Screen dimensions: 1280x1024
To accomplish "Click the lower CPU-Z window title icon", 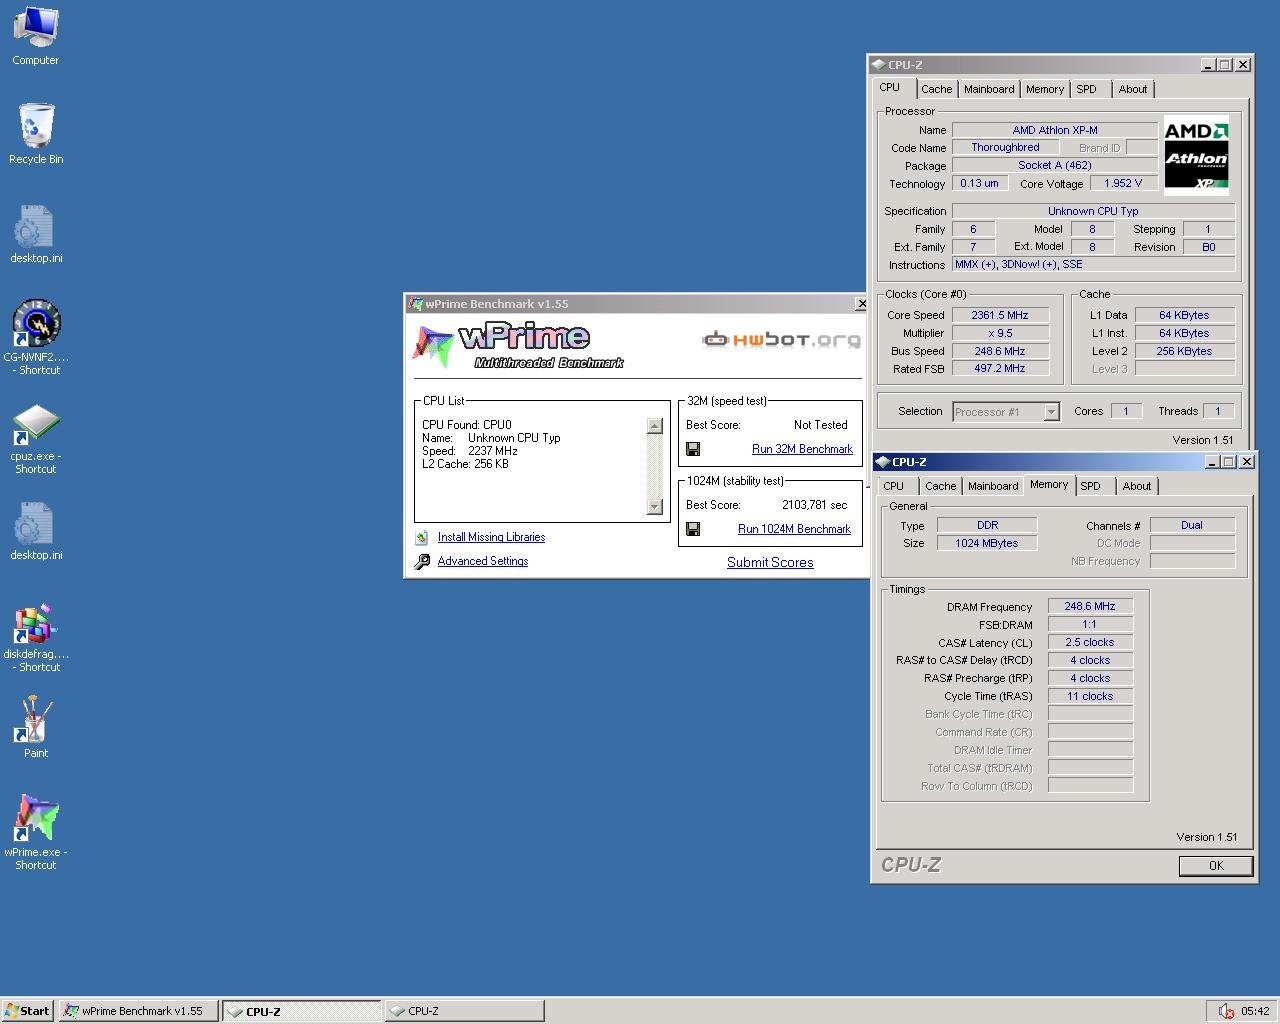I will 882,462.
